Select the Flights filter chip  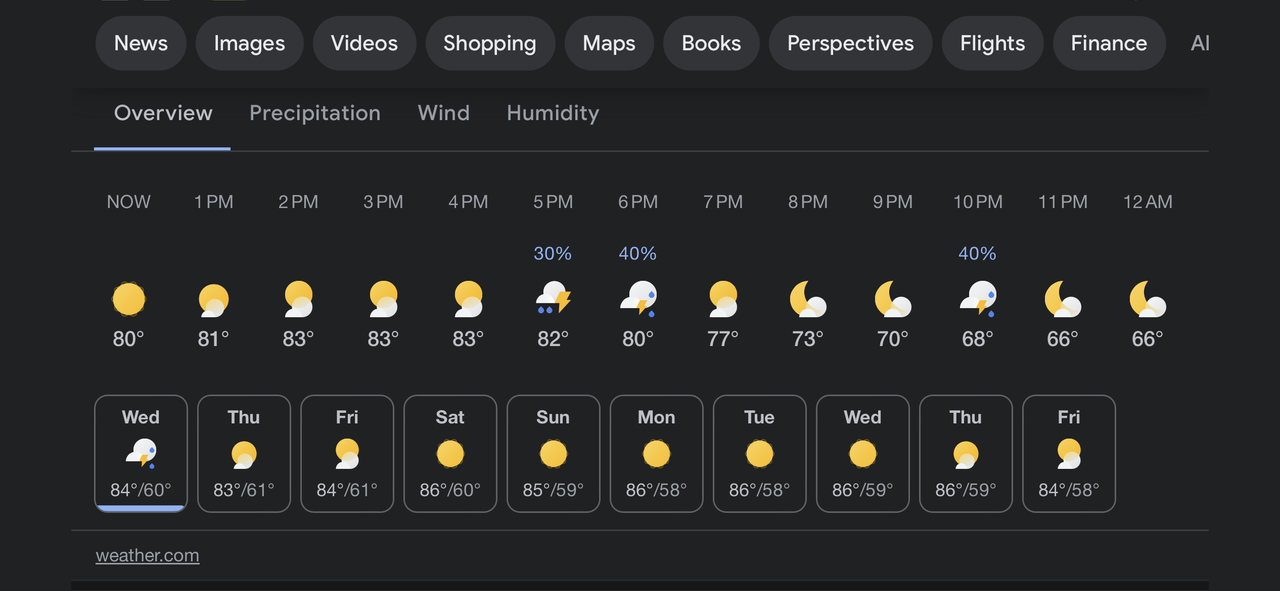[992, 43]
